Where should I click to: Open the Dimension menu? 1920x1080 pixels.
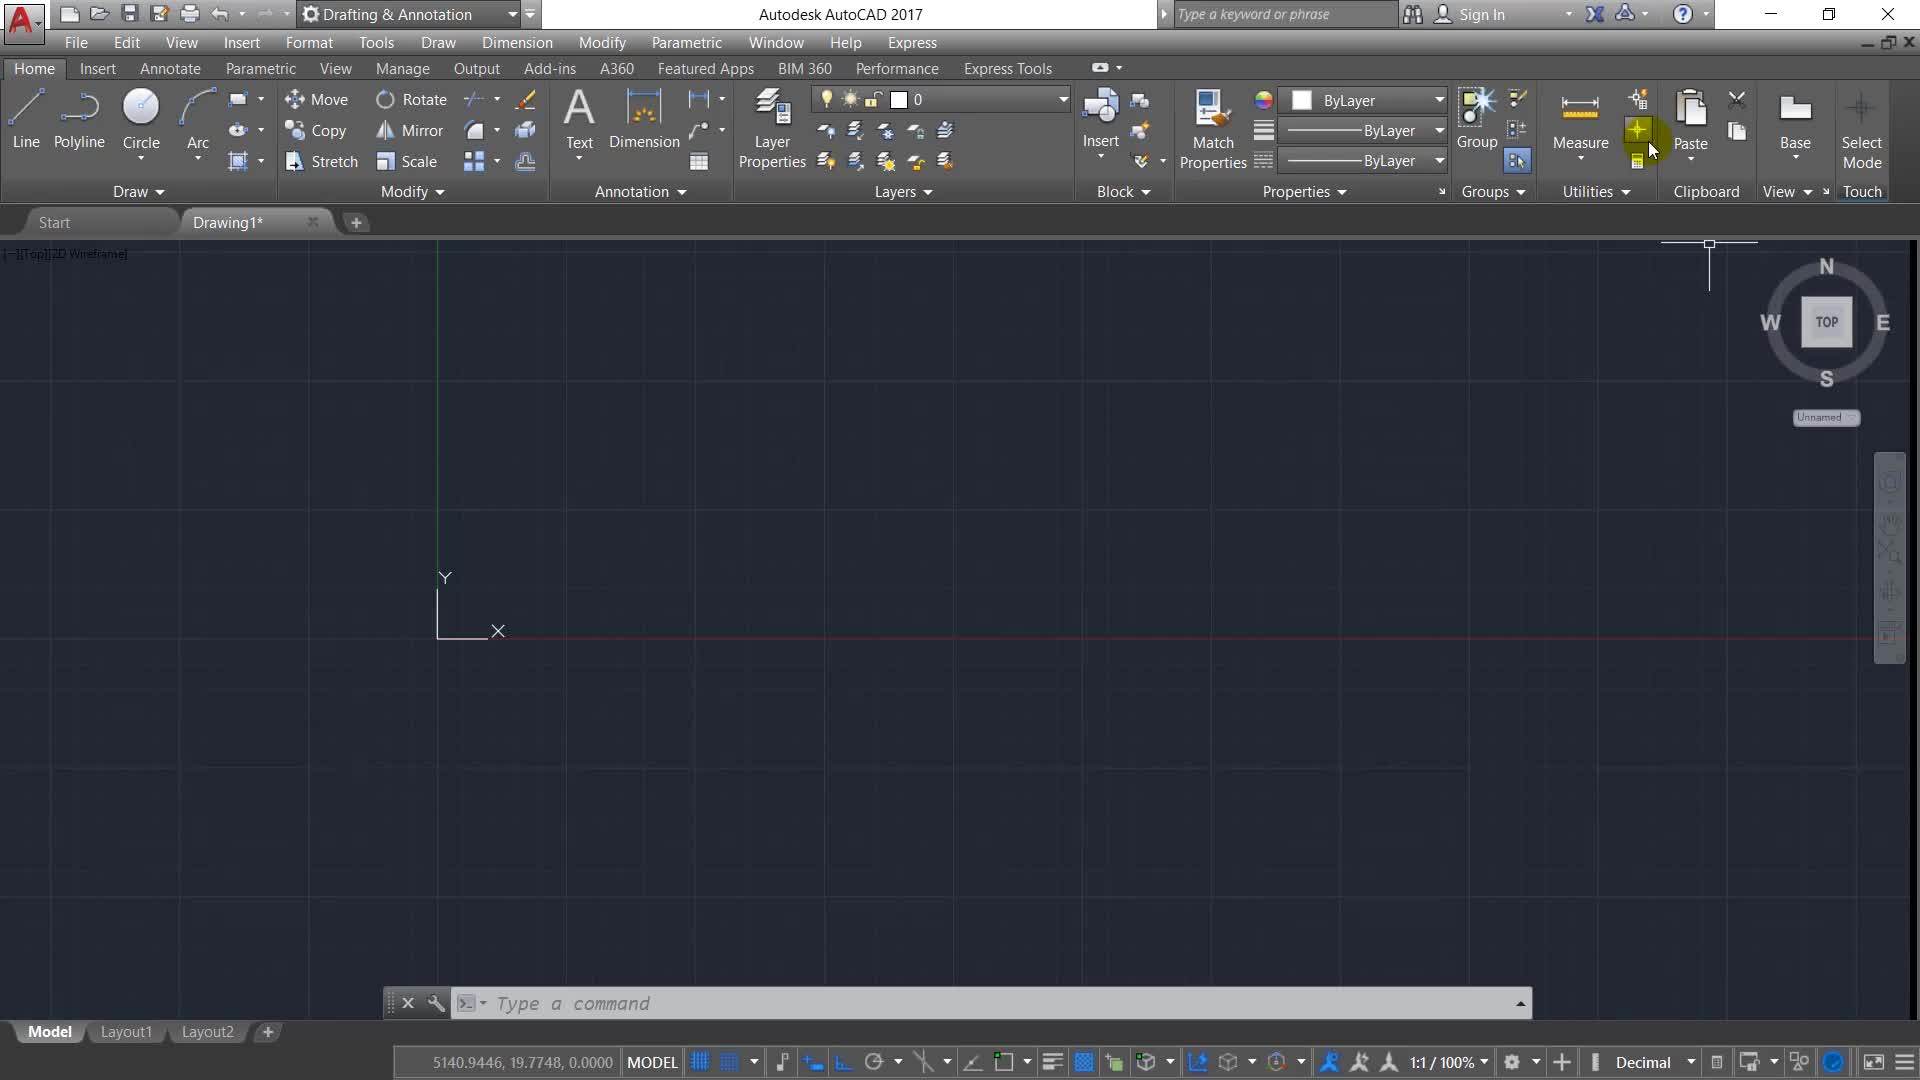click(x=516, y=43)
